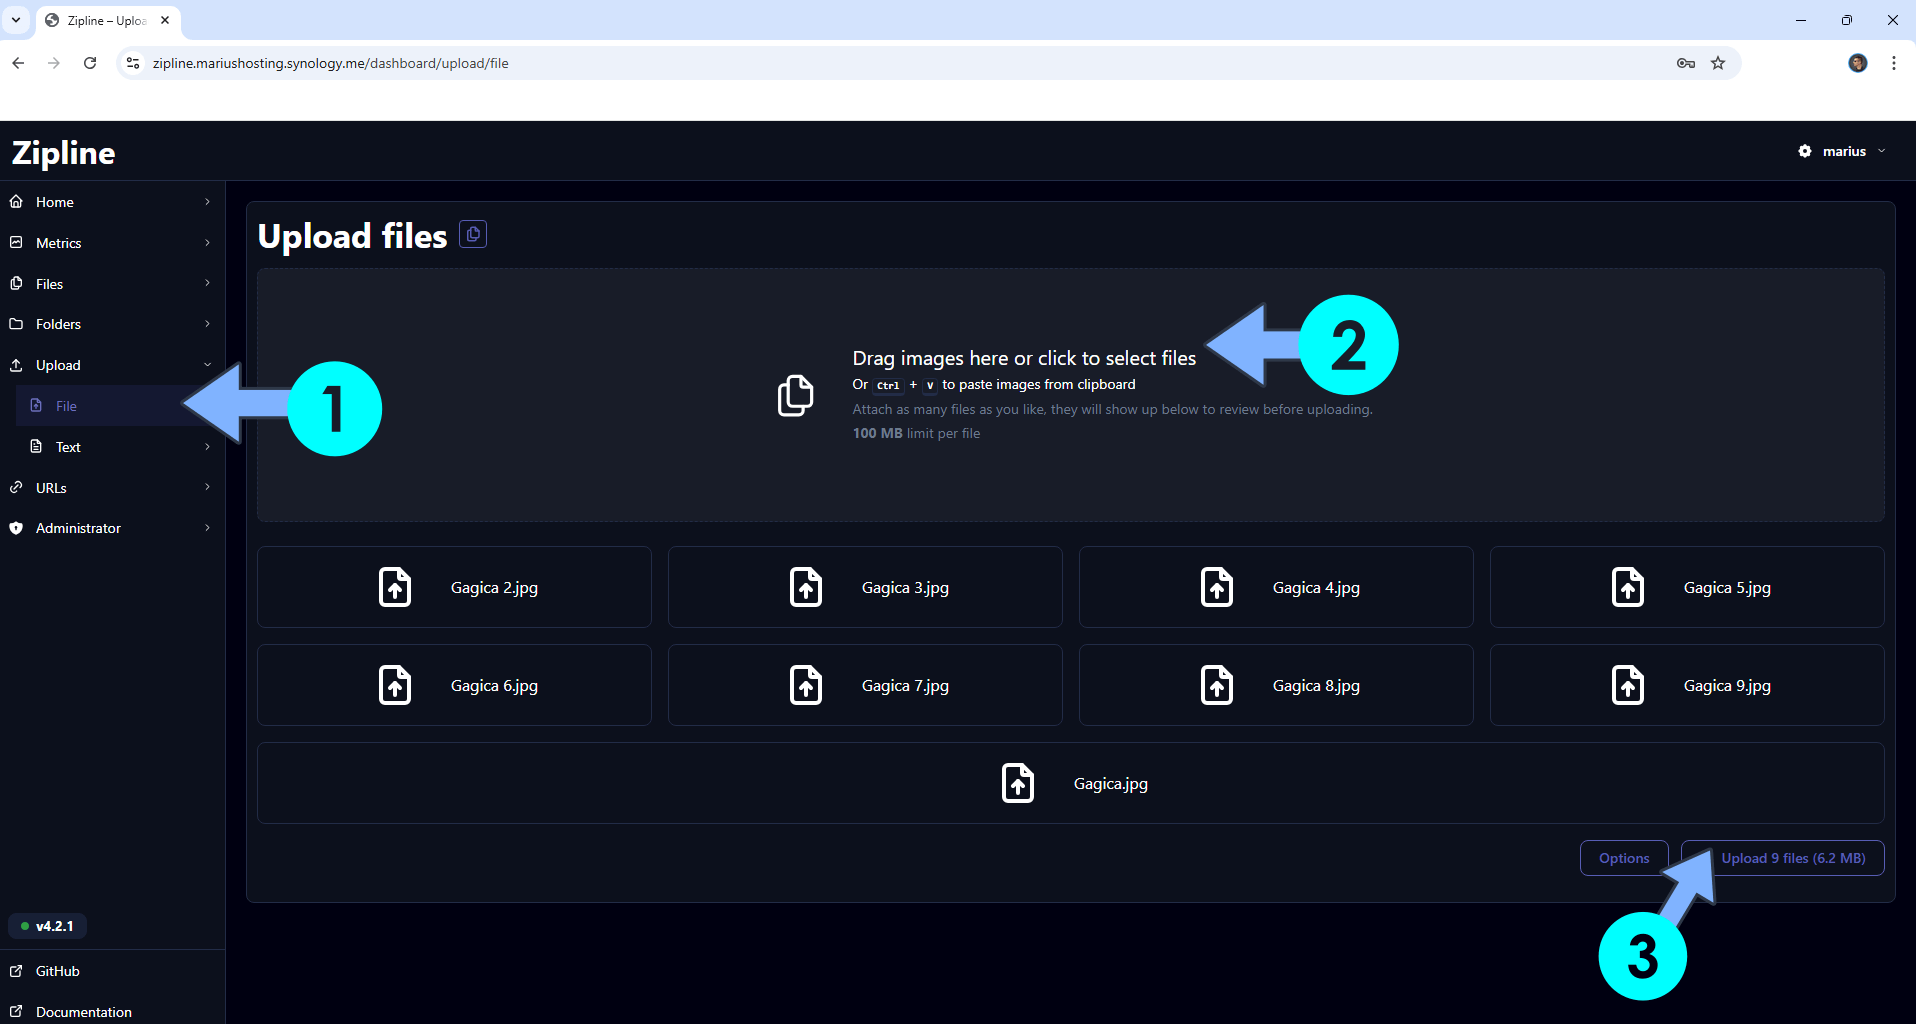Click the GitHub external link icon
This screenshot has height=1024, width=1916.
[16, 971]
